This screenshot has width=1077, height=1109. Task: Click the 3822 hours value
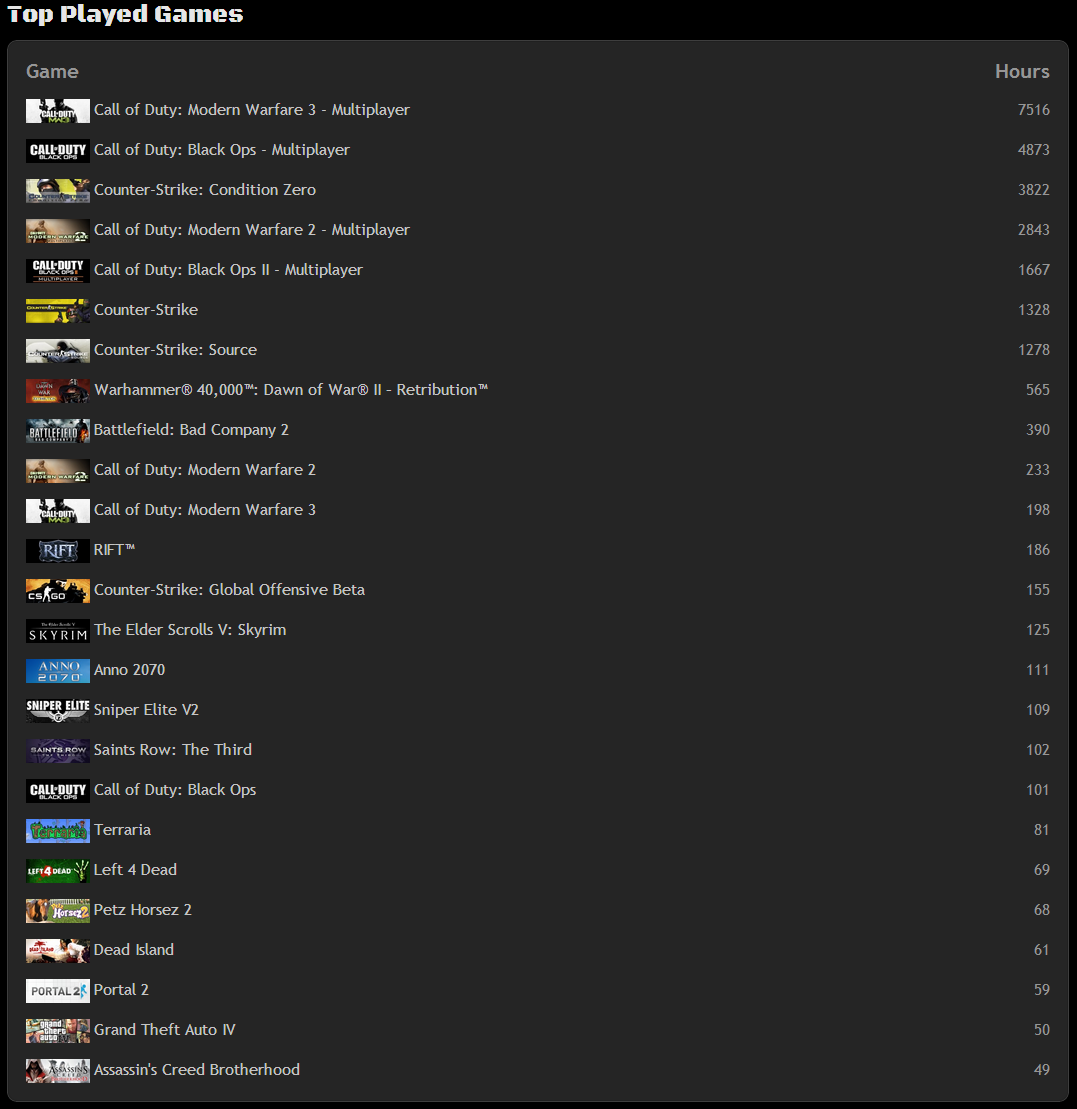tap(1033, 190)
